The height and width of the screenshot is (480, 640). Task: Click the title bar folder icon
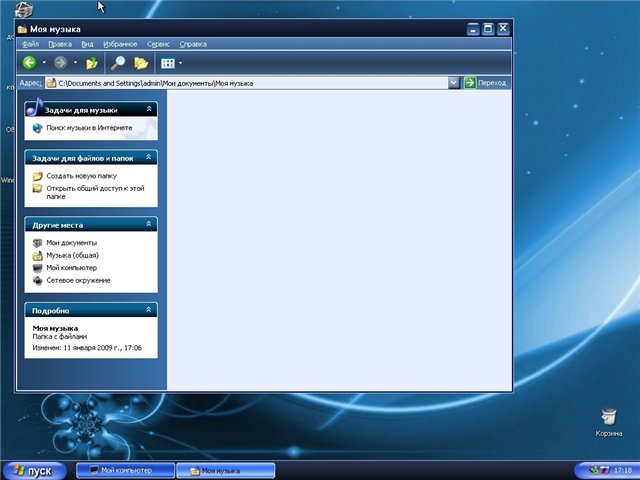click(22, 29)
